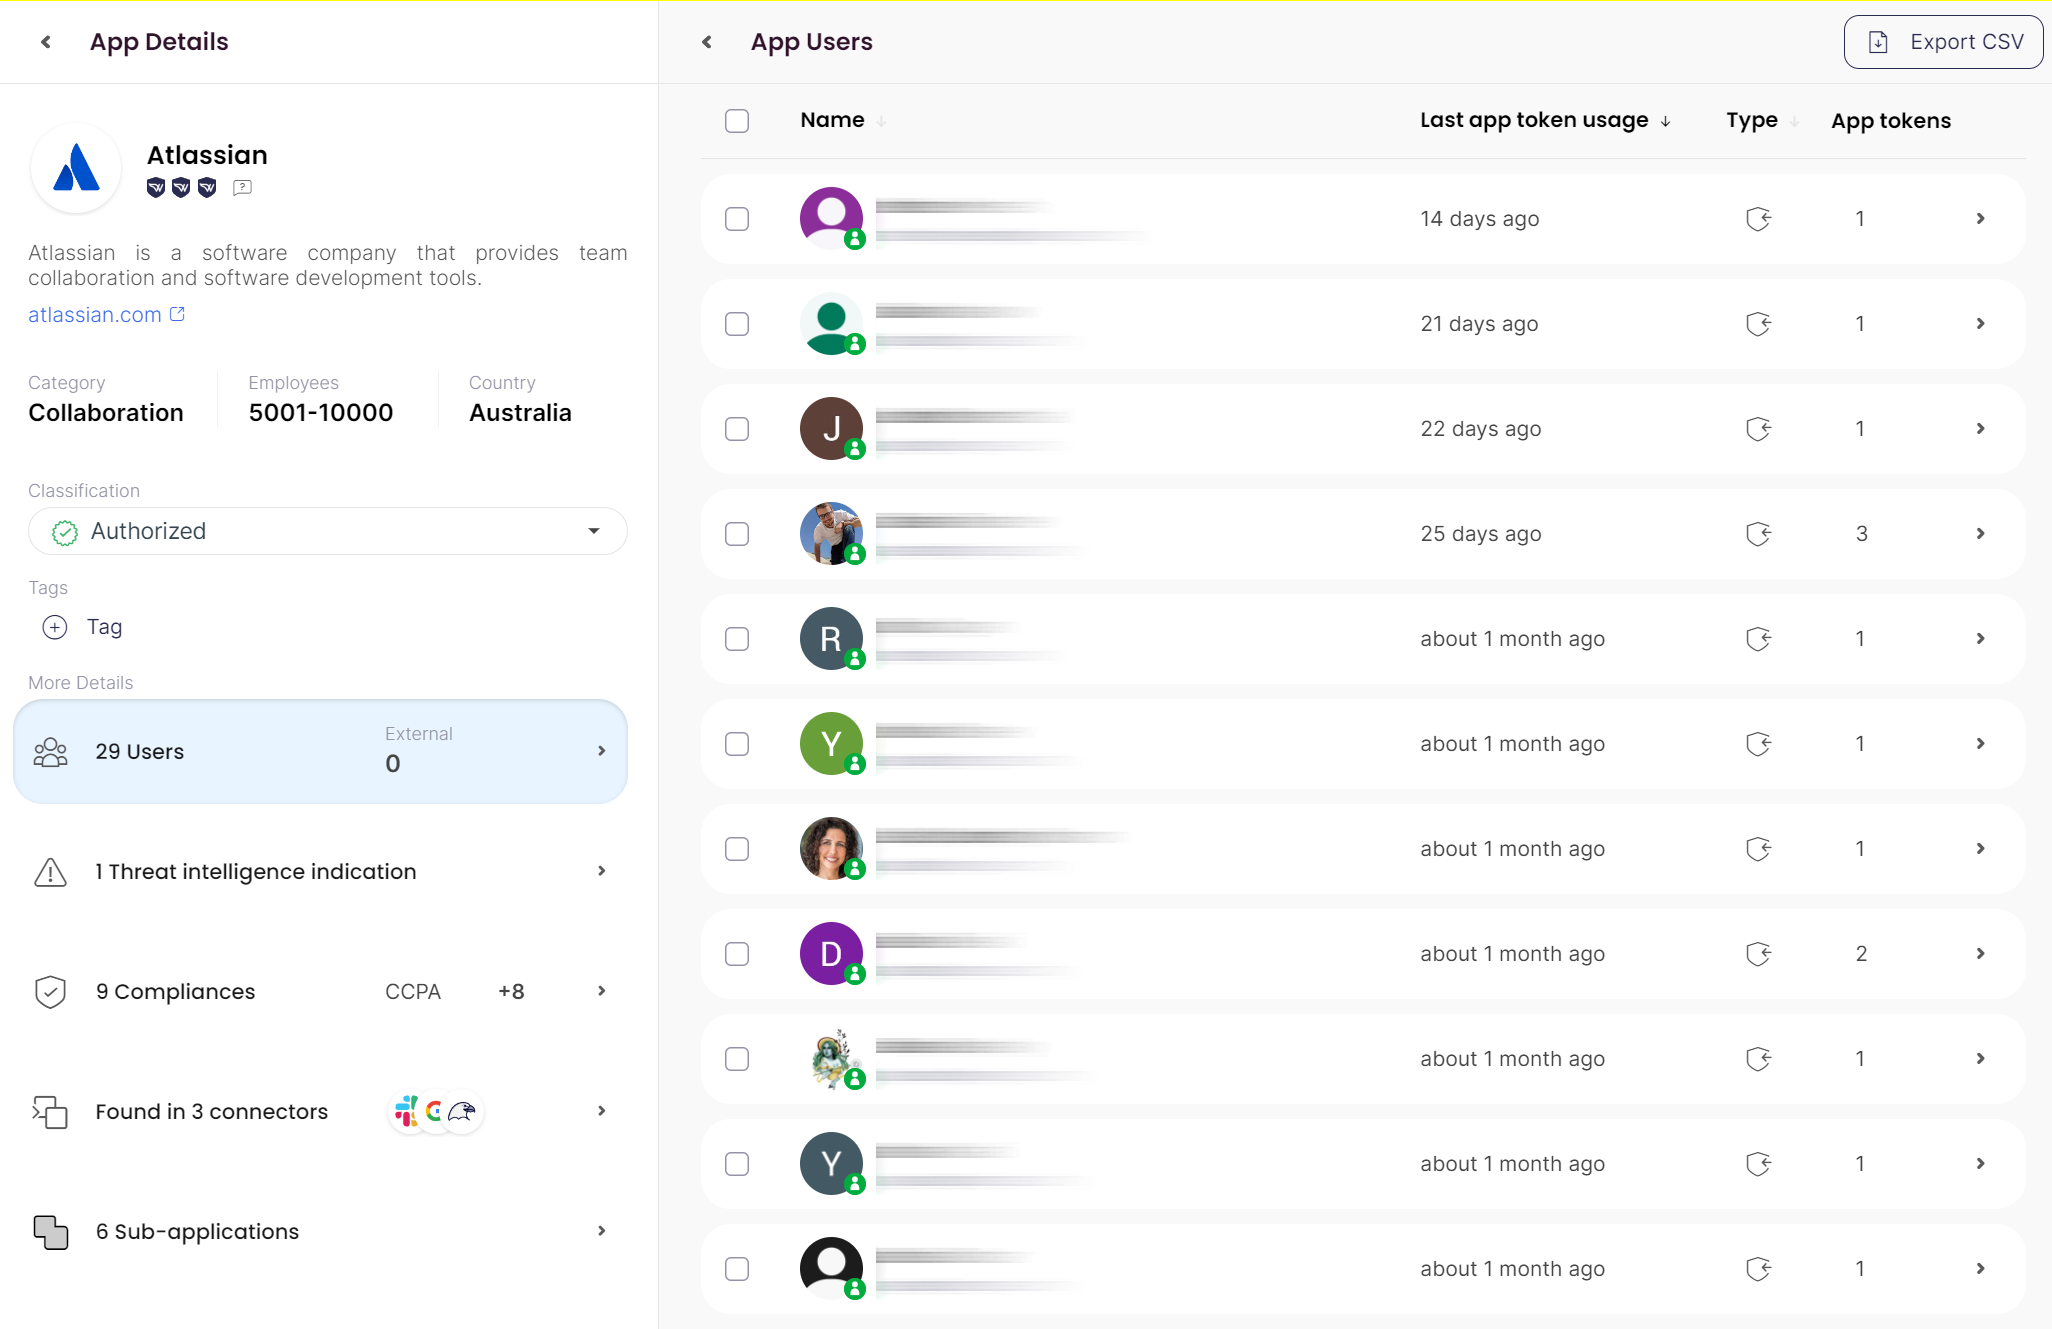Click the sub-applications stacked squares icon

[x=50, y=1232]
